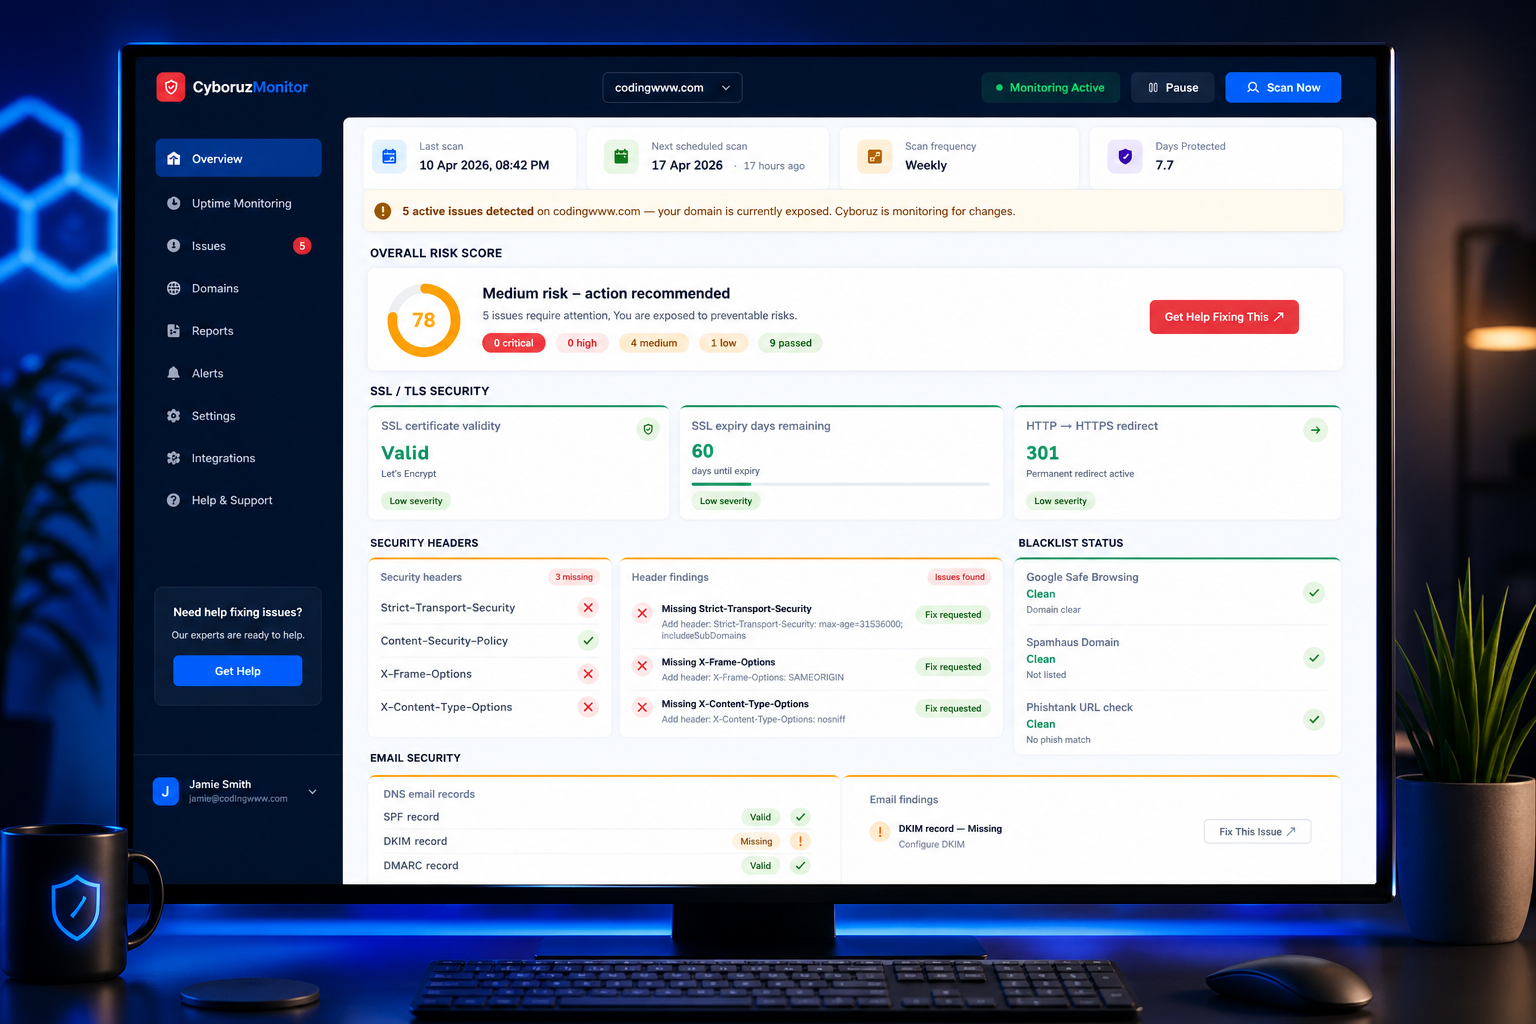Open the codingwww.com domain dropdown
1536x1024 pixels.
[x=671, y=87]
